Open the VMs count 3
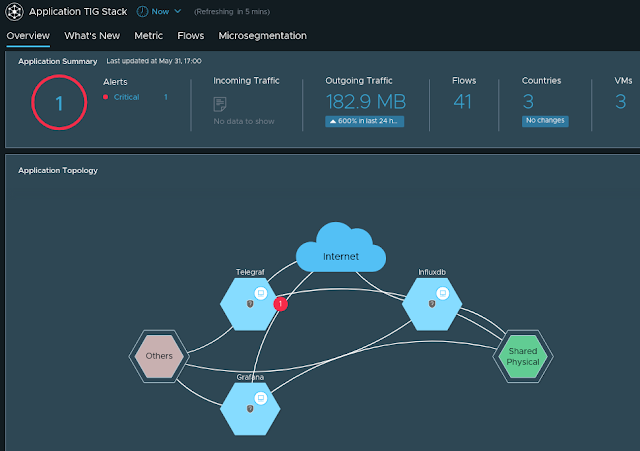The image size is (640, 451). [620, 102]
